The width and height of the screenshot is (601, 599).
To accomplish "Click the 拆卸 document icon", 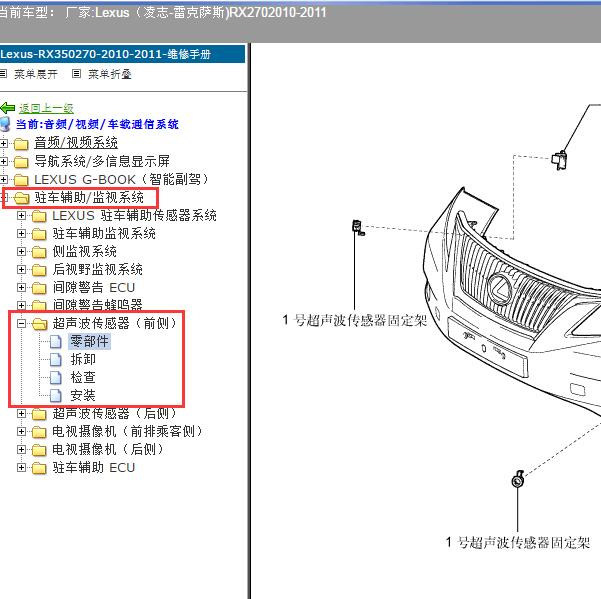I will (56, 360).
